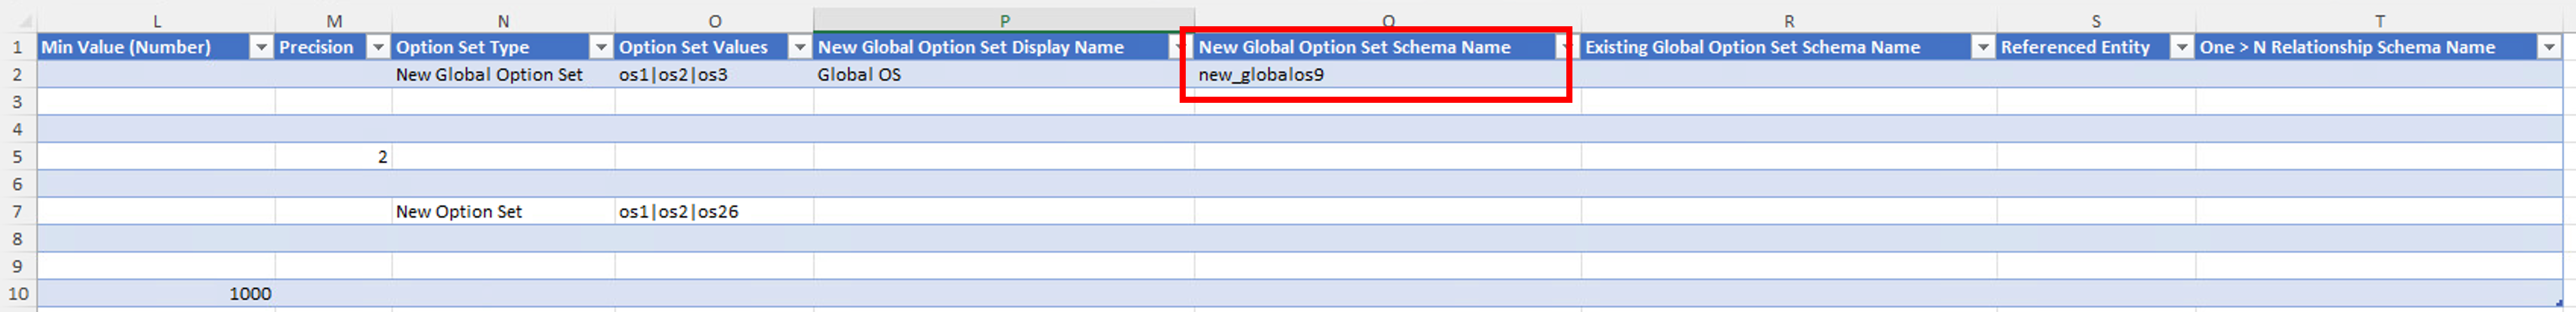The width and height of the screenshot is (2576, 312).
Task: Open the Option Set Values filter dropdown
Action: (800, 47)
